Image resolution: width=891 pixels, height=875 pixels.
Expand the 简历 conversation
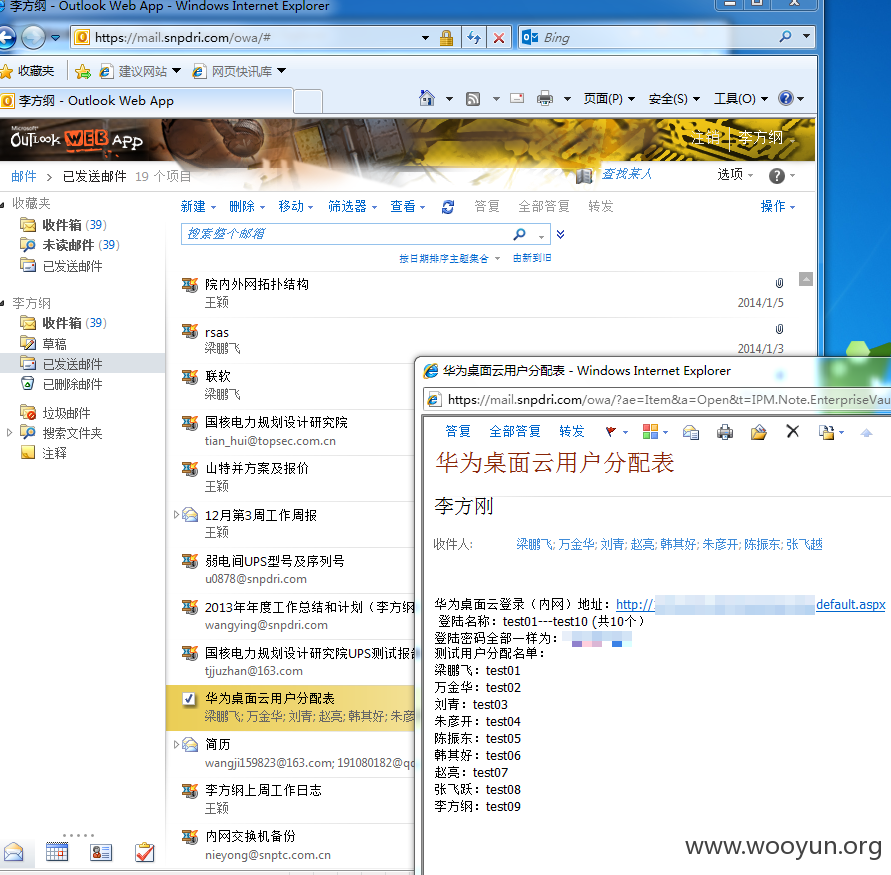(176, 744)
